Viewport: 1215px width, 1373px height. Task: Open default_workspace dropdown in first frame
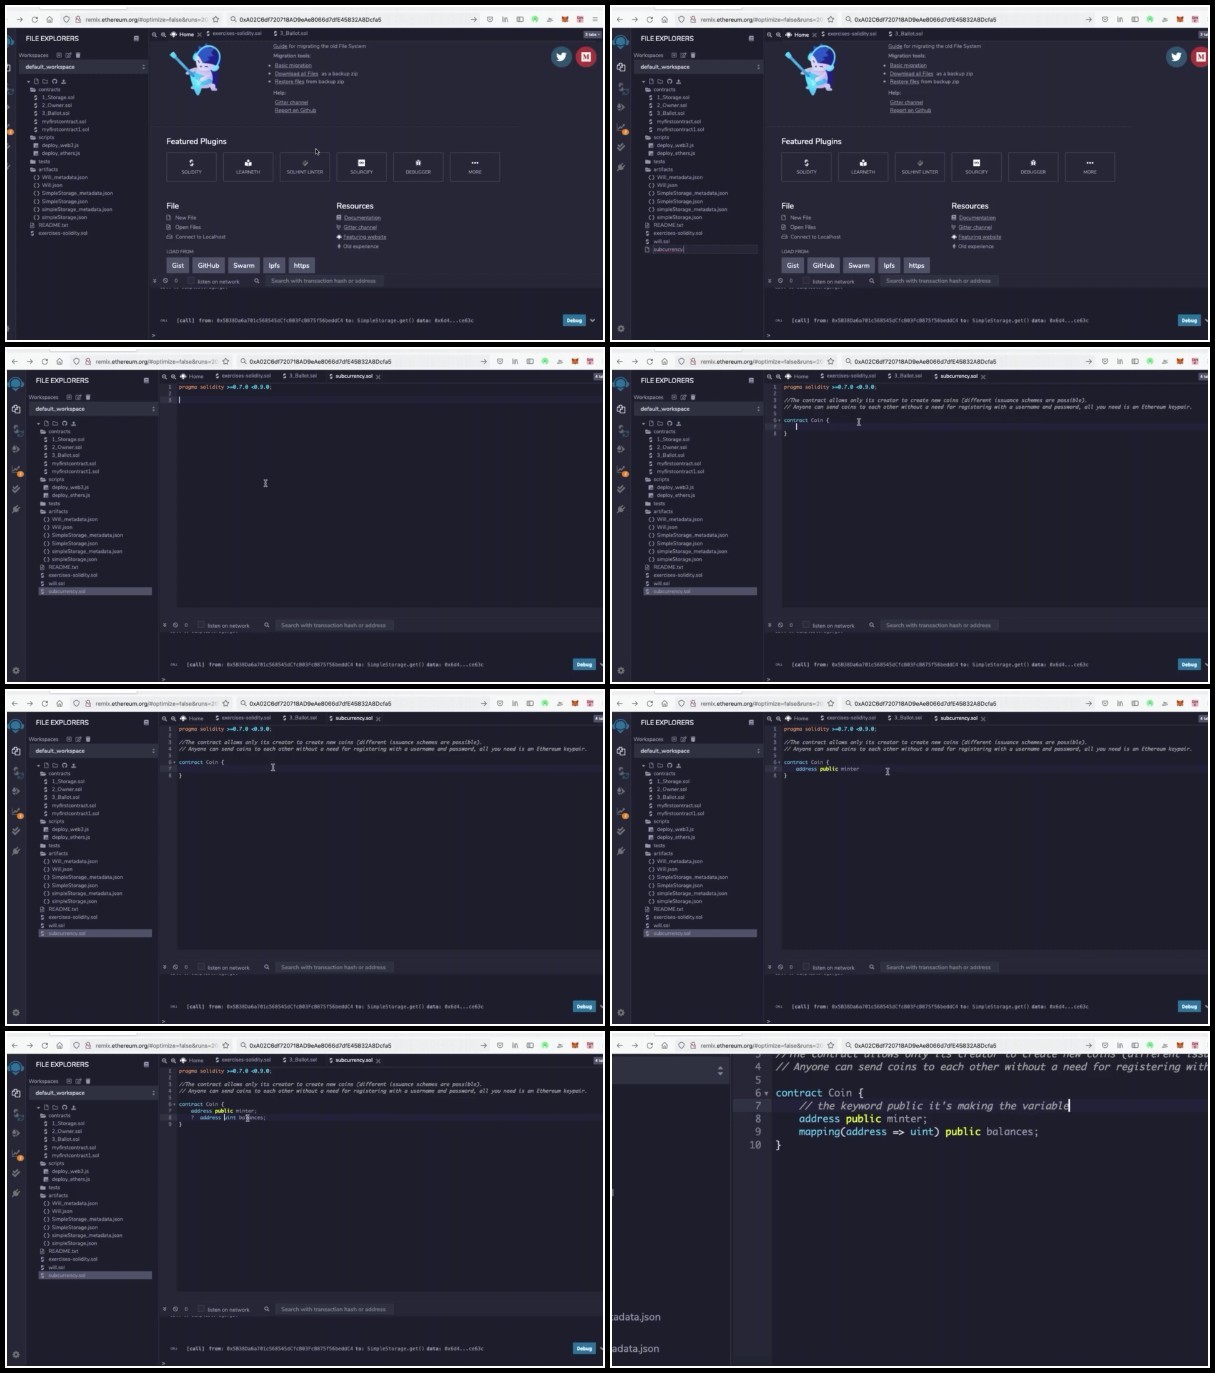pyautogui.click(x=84, y=67)
